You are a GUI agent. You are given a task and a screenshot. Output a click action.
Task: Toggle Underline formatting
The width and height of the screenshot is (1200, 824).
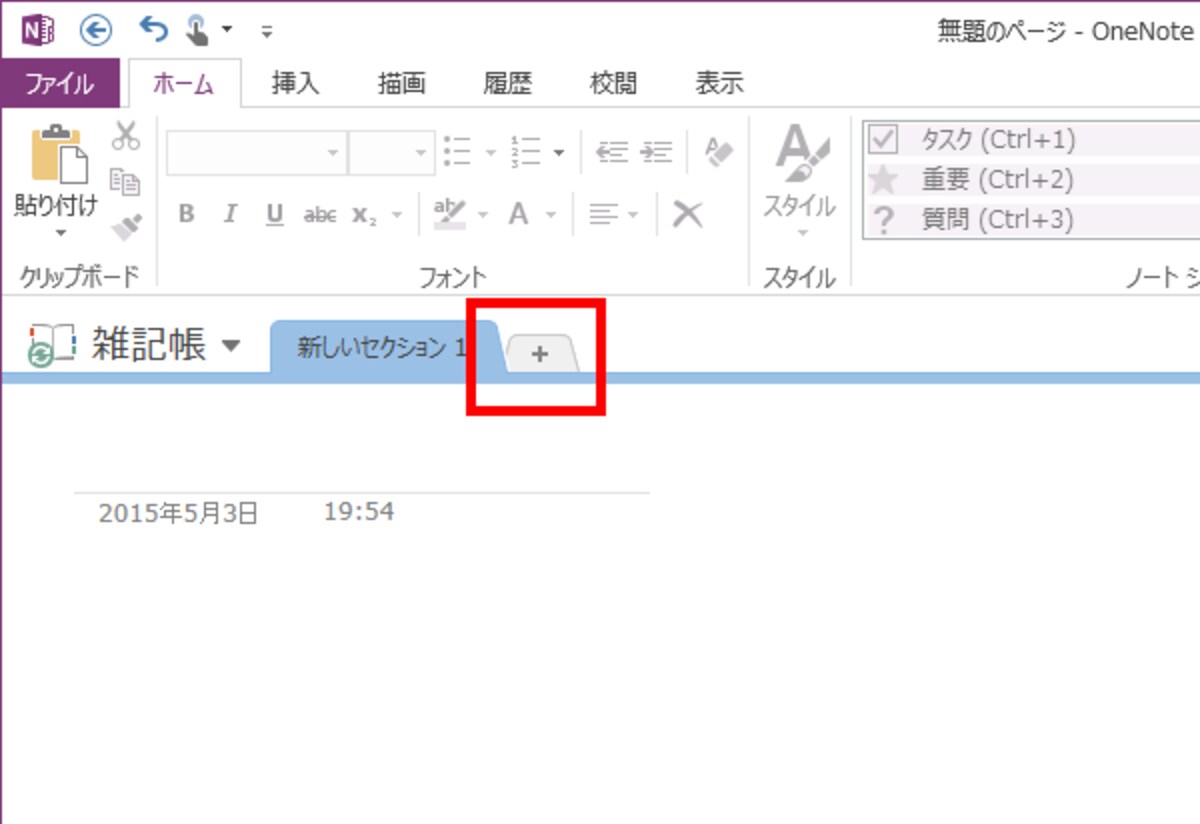275,214
